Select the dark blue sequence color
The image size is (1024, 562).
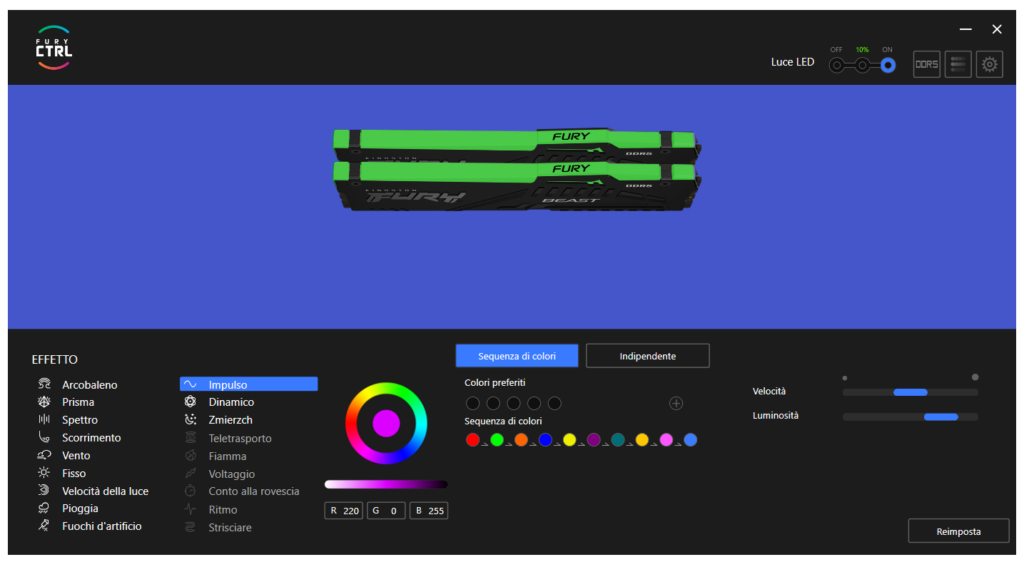(545, 440)
